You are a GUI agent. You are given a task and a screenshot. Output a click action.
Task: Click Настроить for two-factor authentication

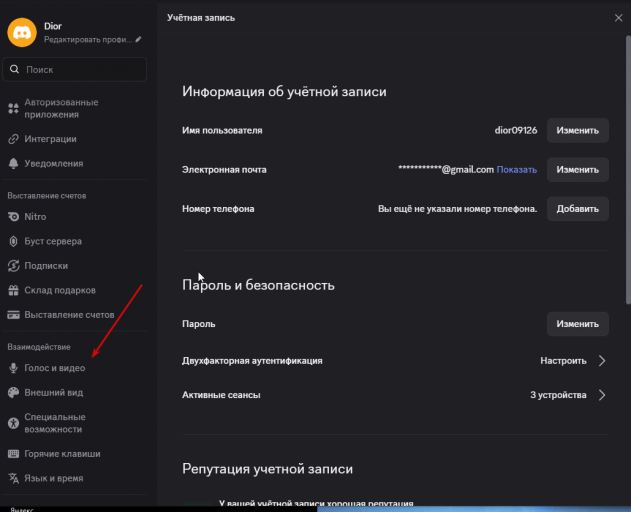pos(563,361)
